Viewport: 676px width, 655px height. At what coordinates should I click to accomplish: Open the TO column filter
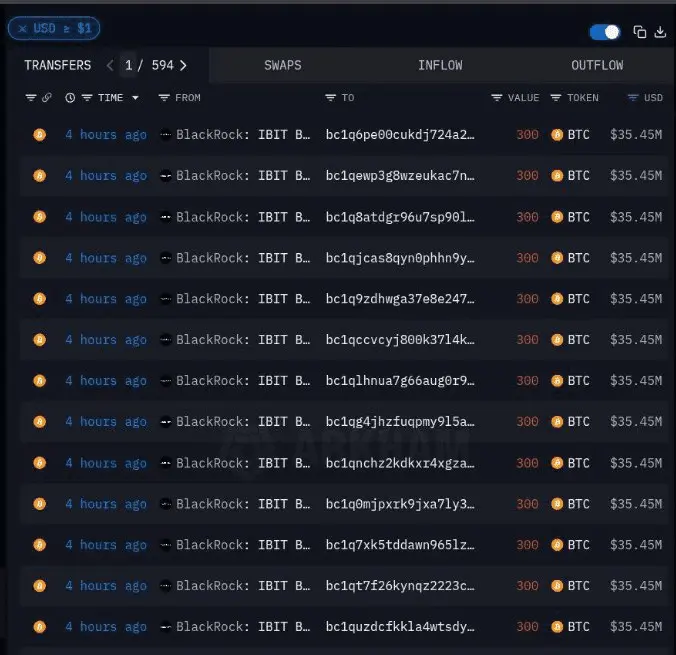click(330, 98)
